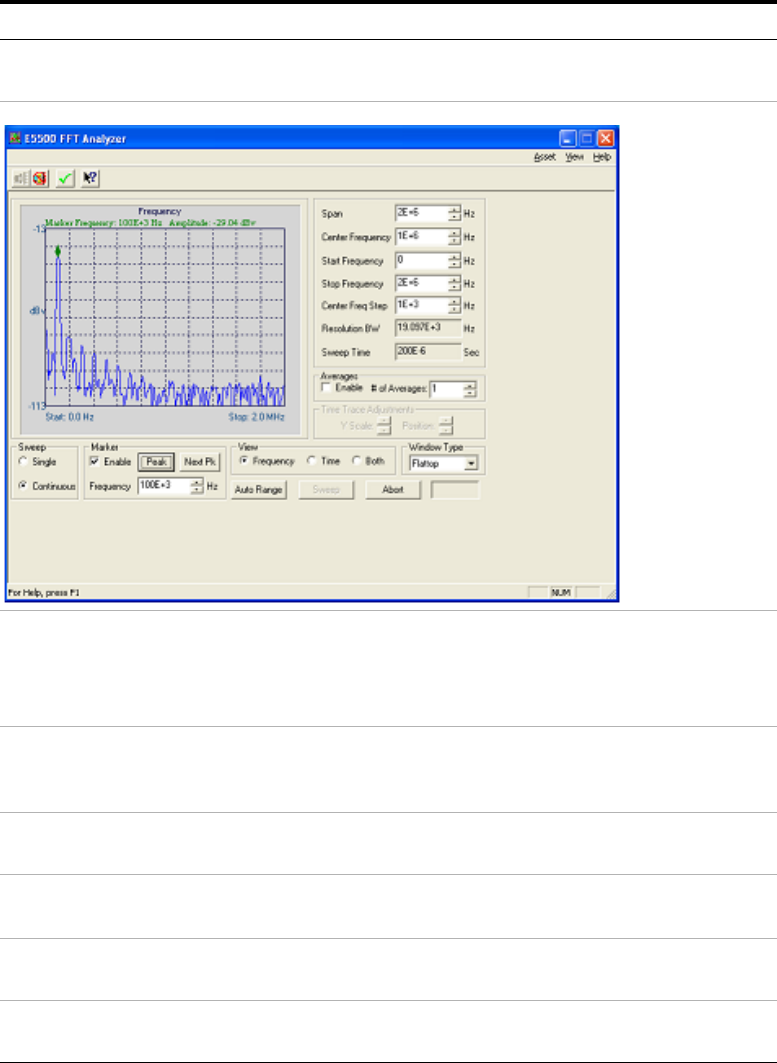Click into the number of Averages field
Screen dimensions: 777x1063
click(x=446, y=389)
